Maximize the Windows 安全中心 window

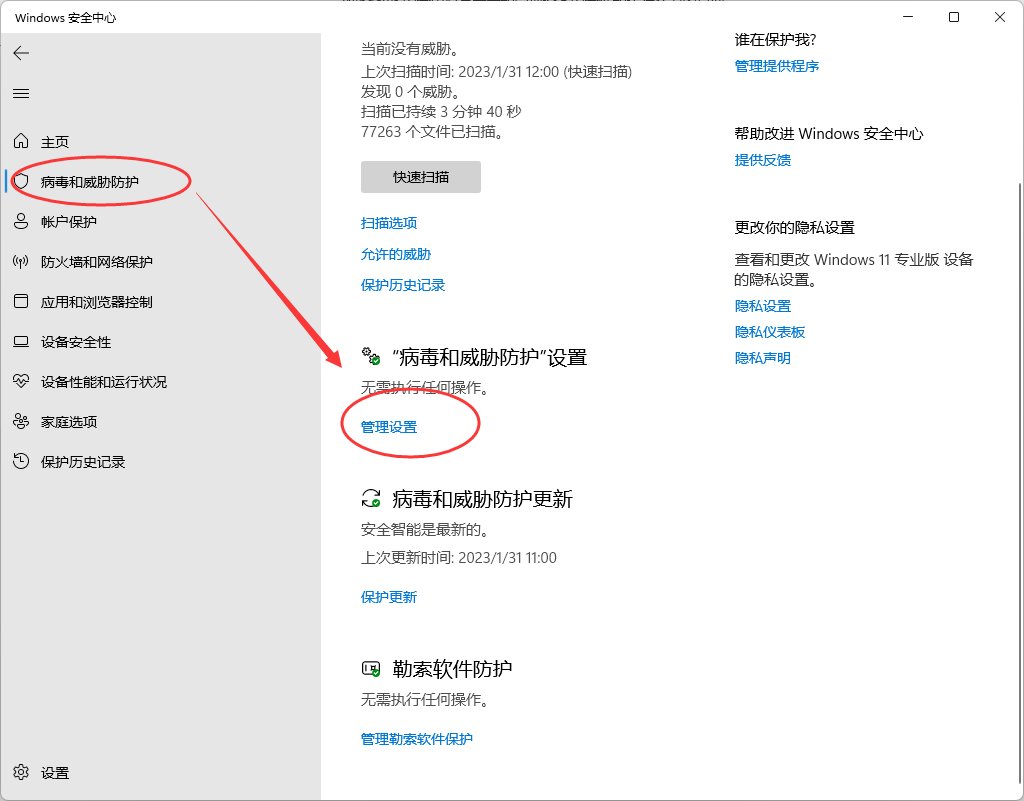pos(954,18)
